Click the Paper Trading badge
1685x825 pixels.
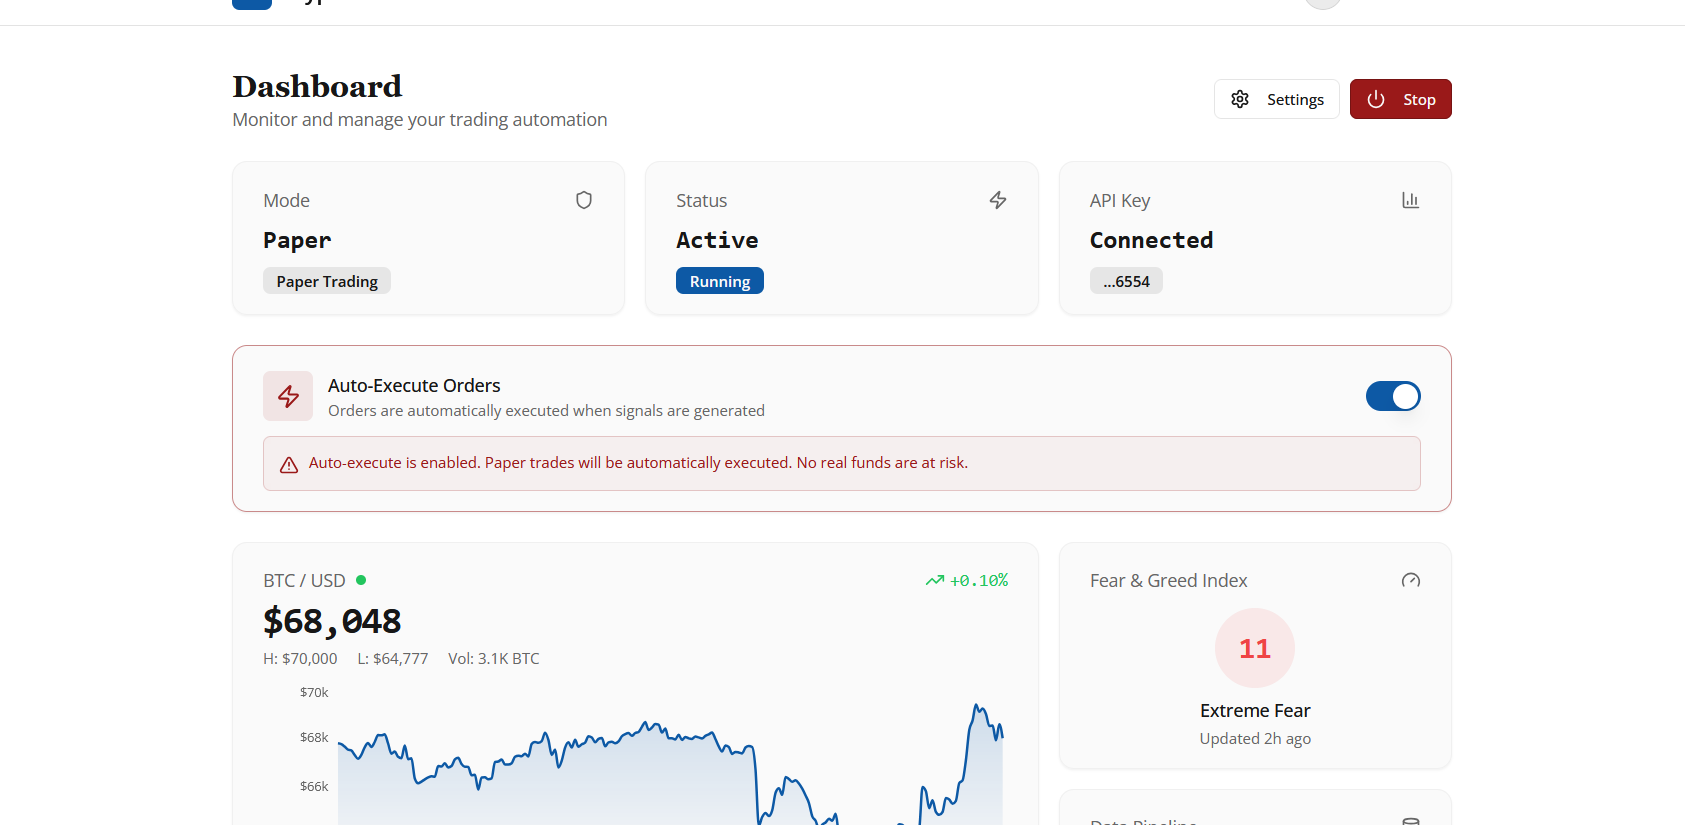(327, 281)
